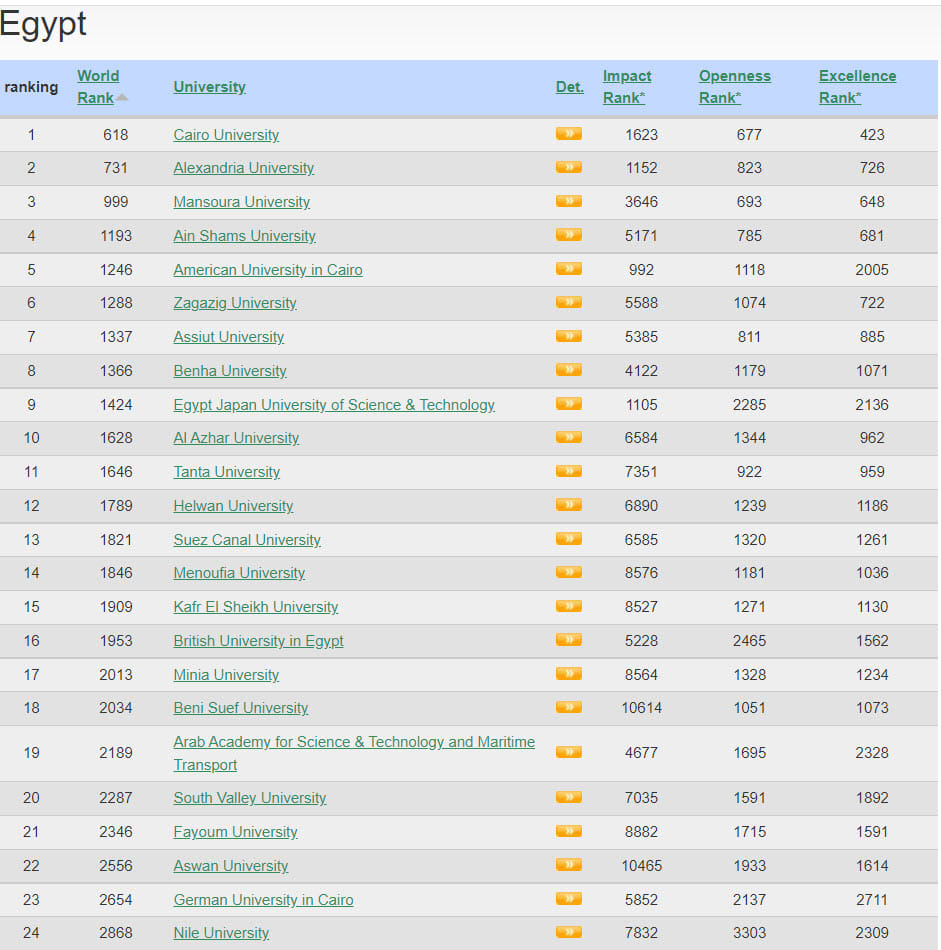The height and width of the screenshot is (950, 941).
Task: Sort the table by Openness Rank
Action: point(735,87)
